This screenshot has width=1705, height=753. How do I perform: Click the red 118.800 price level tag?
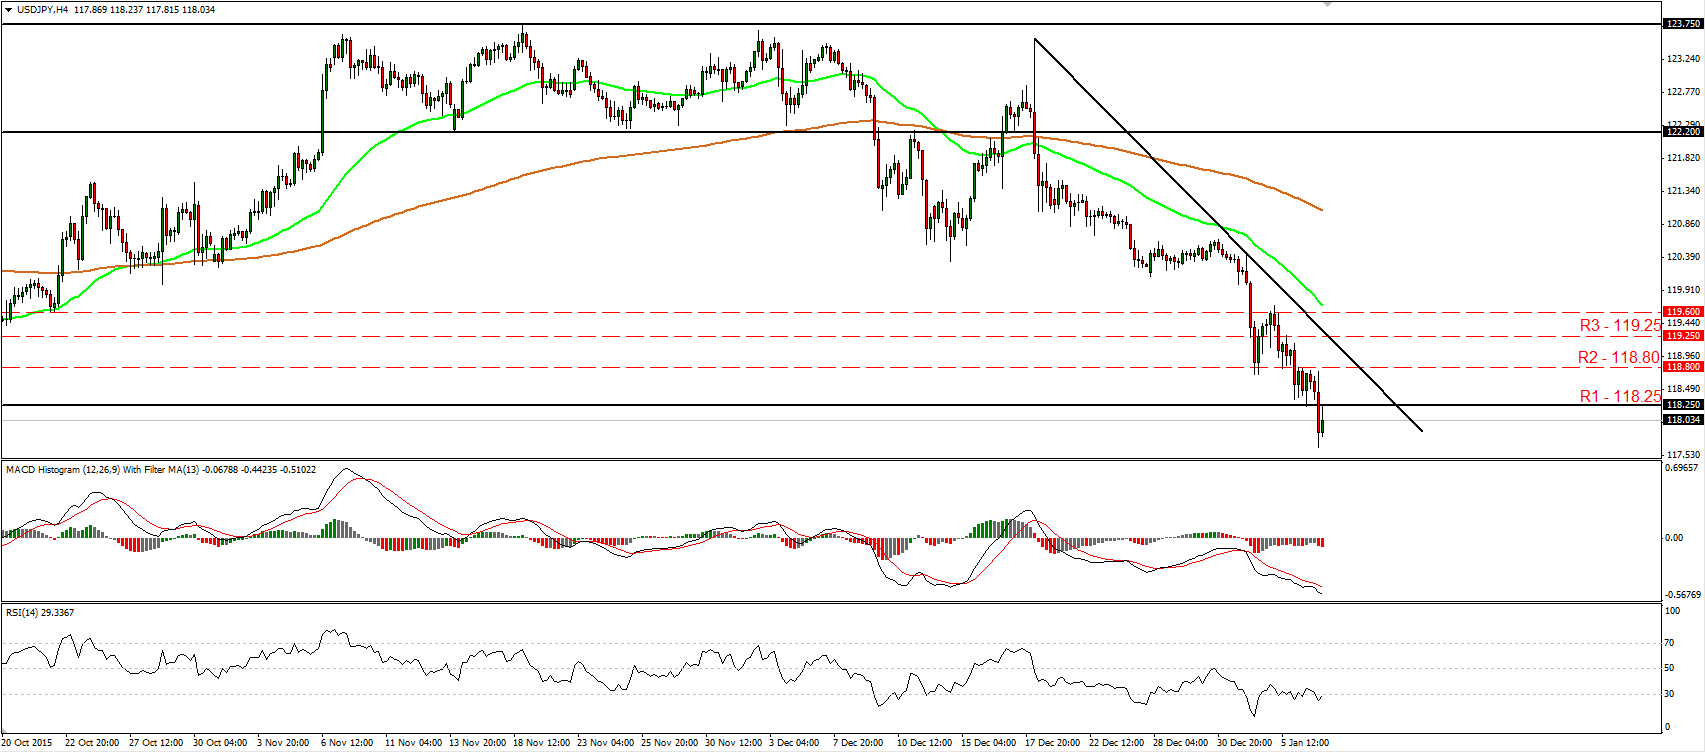(1683, 367)
